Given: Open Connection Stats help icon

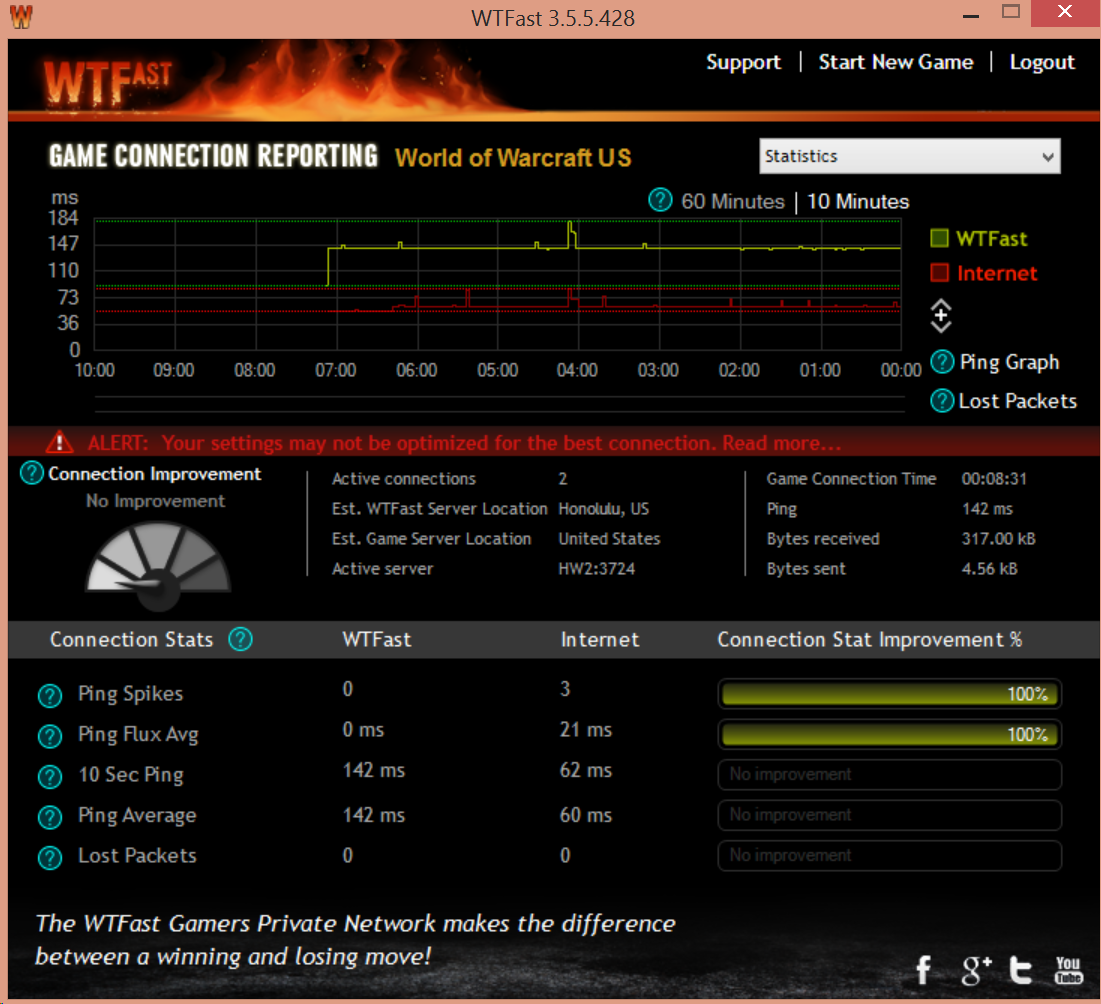Looking at the screenshot, I should pyautogui.click(x=240, y=640).
